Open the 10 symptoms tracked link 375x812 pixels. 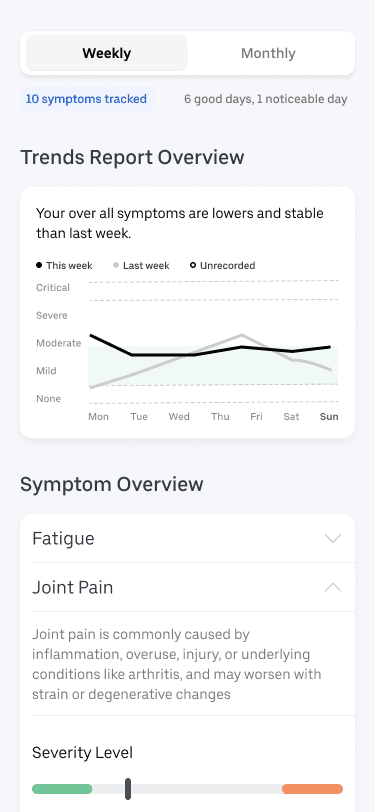click(86, 99)
